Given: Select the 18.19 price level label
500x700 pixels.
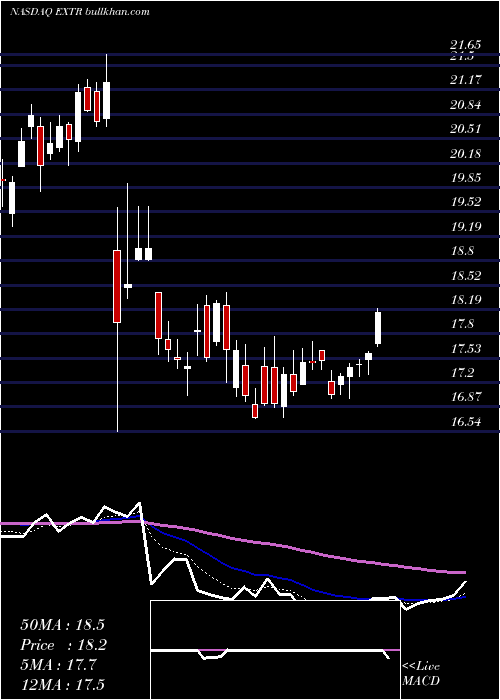Looking at the screenshot, I should tap(466, 300).
